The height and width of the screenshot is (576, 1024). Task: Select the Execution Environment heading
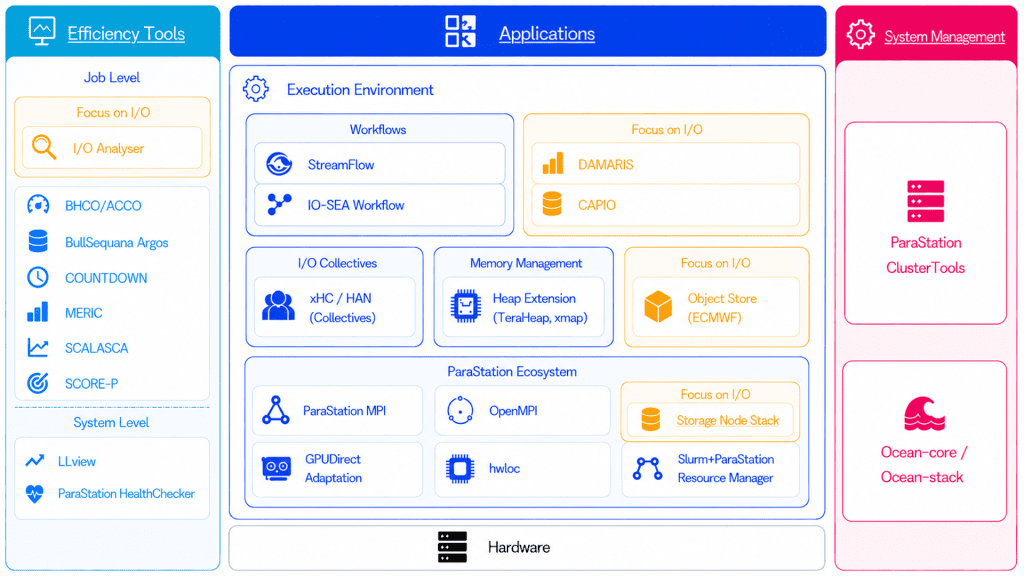360,89
